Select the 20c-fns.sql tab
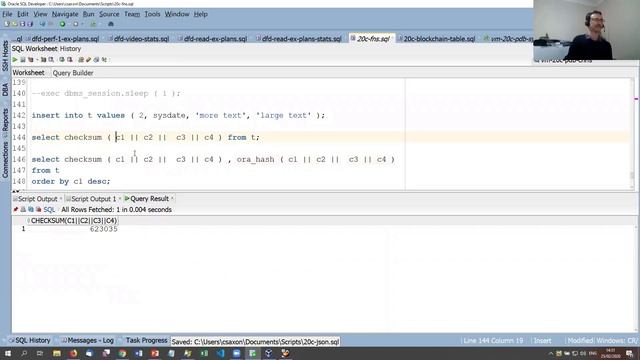This screenshot has width=640, height=360. pyautogui.click(x=371, y=39)
